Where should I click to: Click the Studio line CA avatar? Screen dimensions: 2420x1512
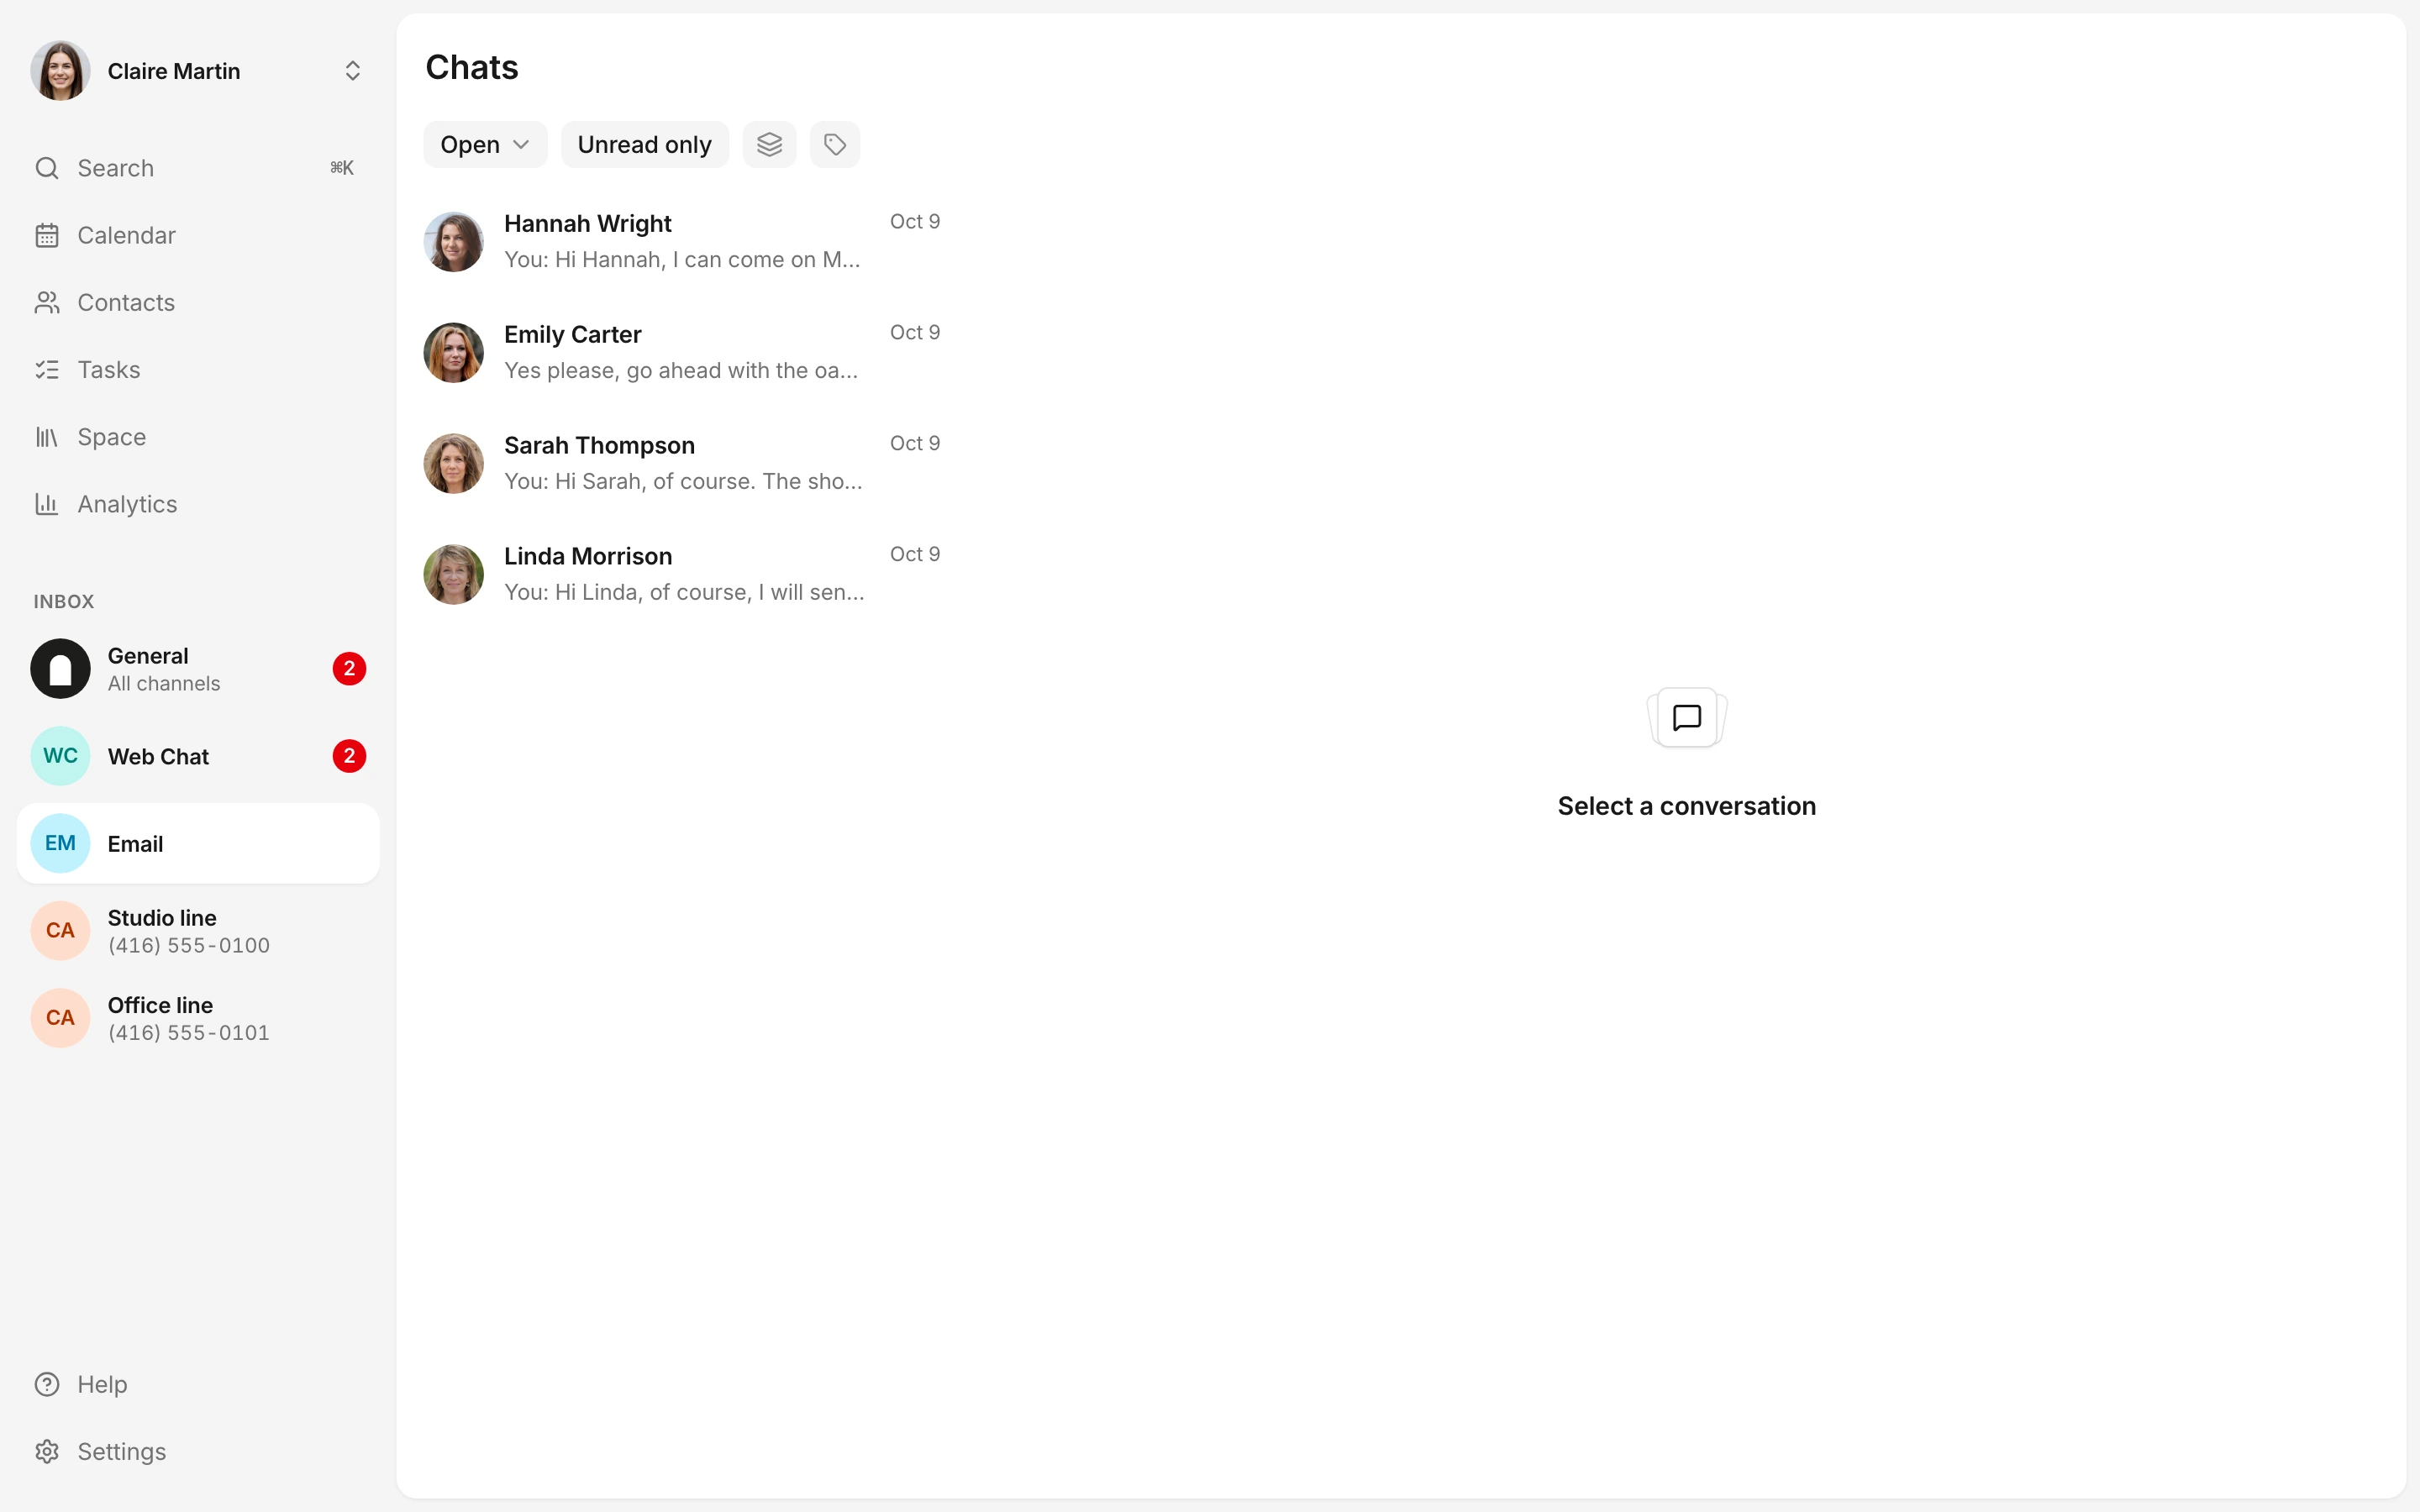[60, 931]
